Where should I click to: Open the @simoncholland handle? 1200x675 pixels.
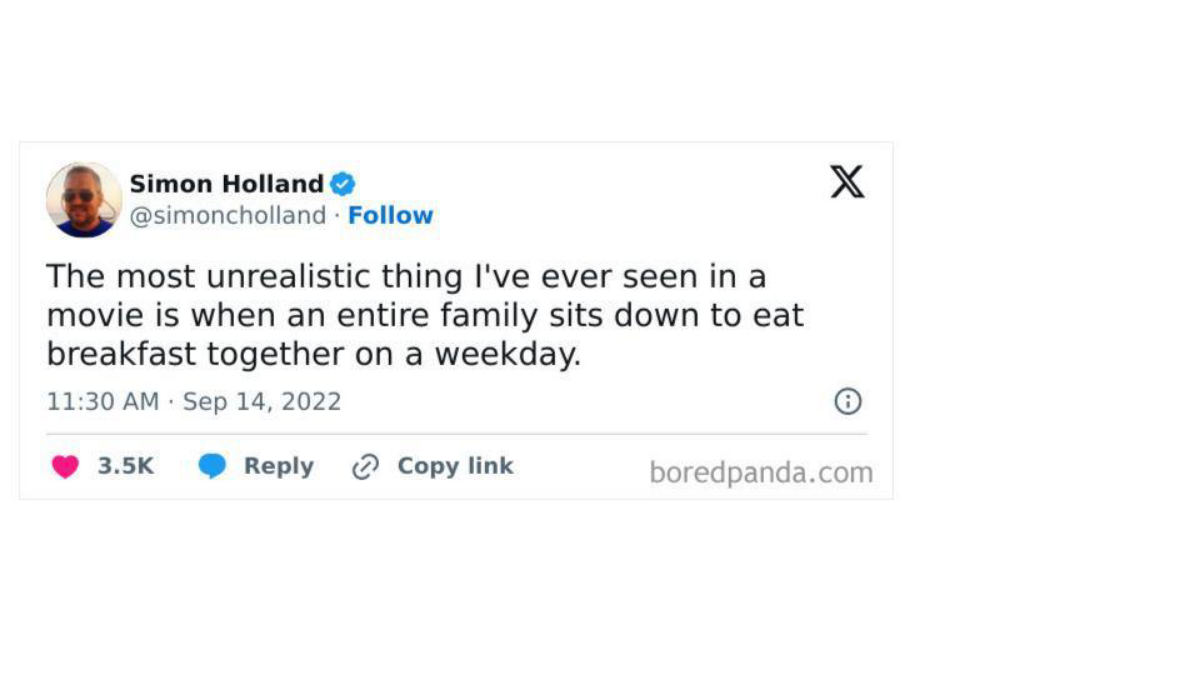click(228, 216)
